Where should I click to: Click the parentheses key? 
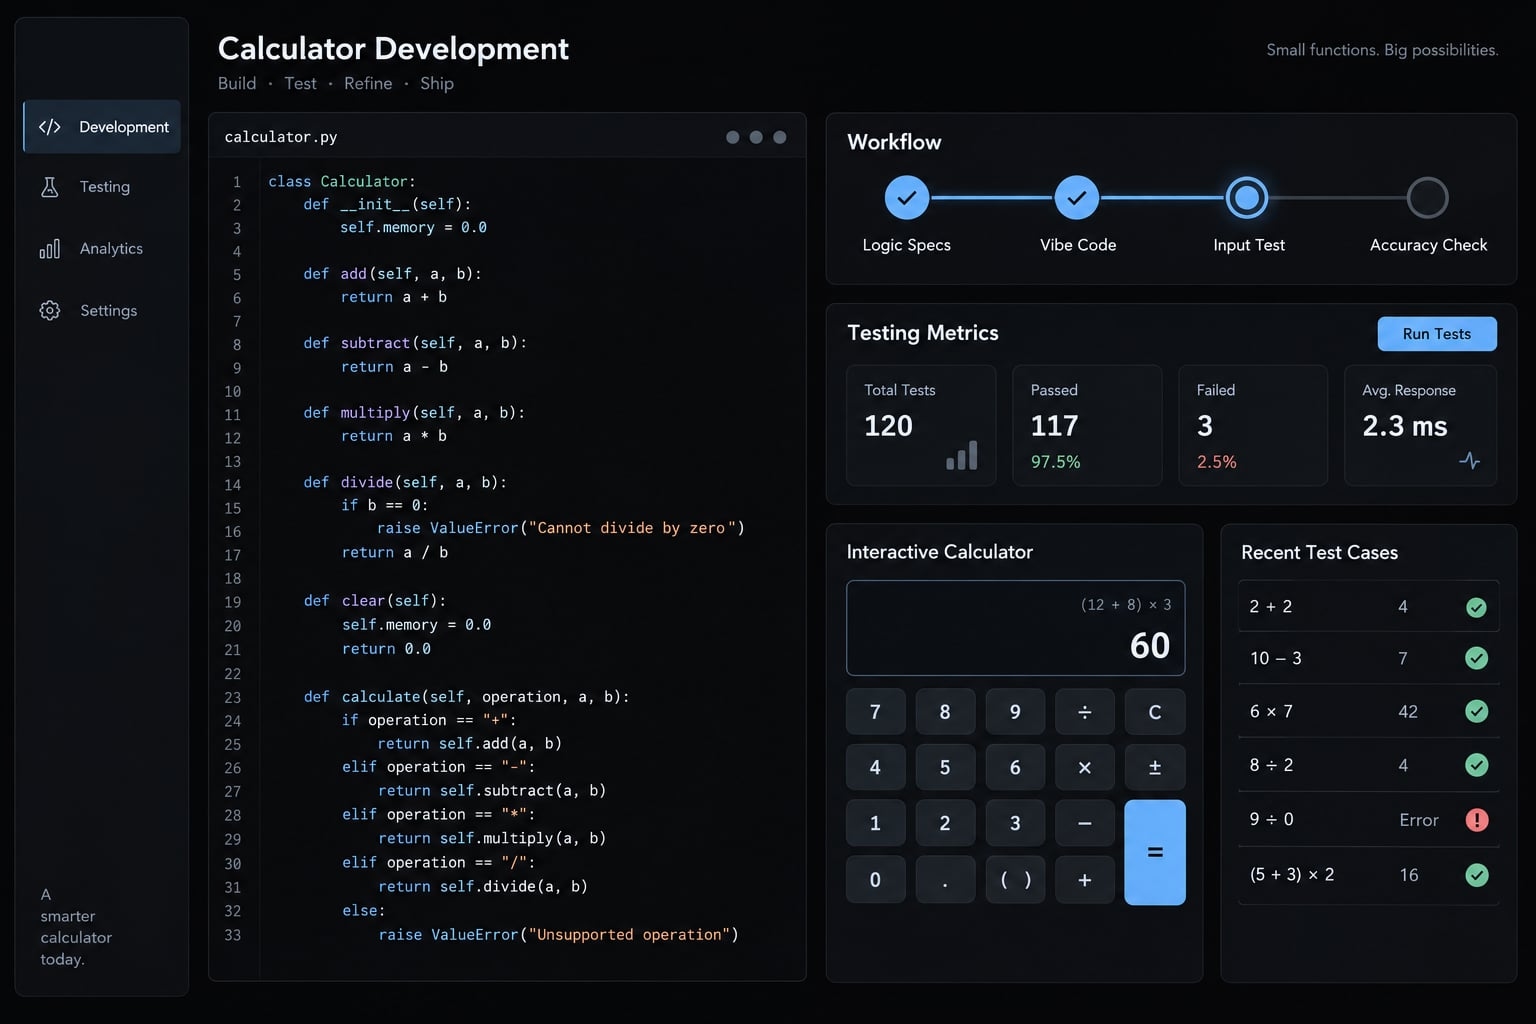1015,880
